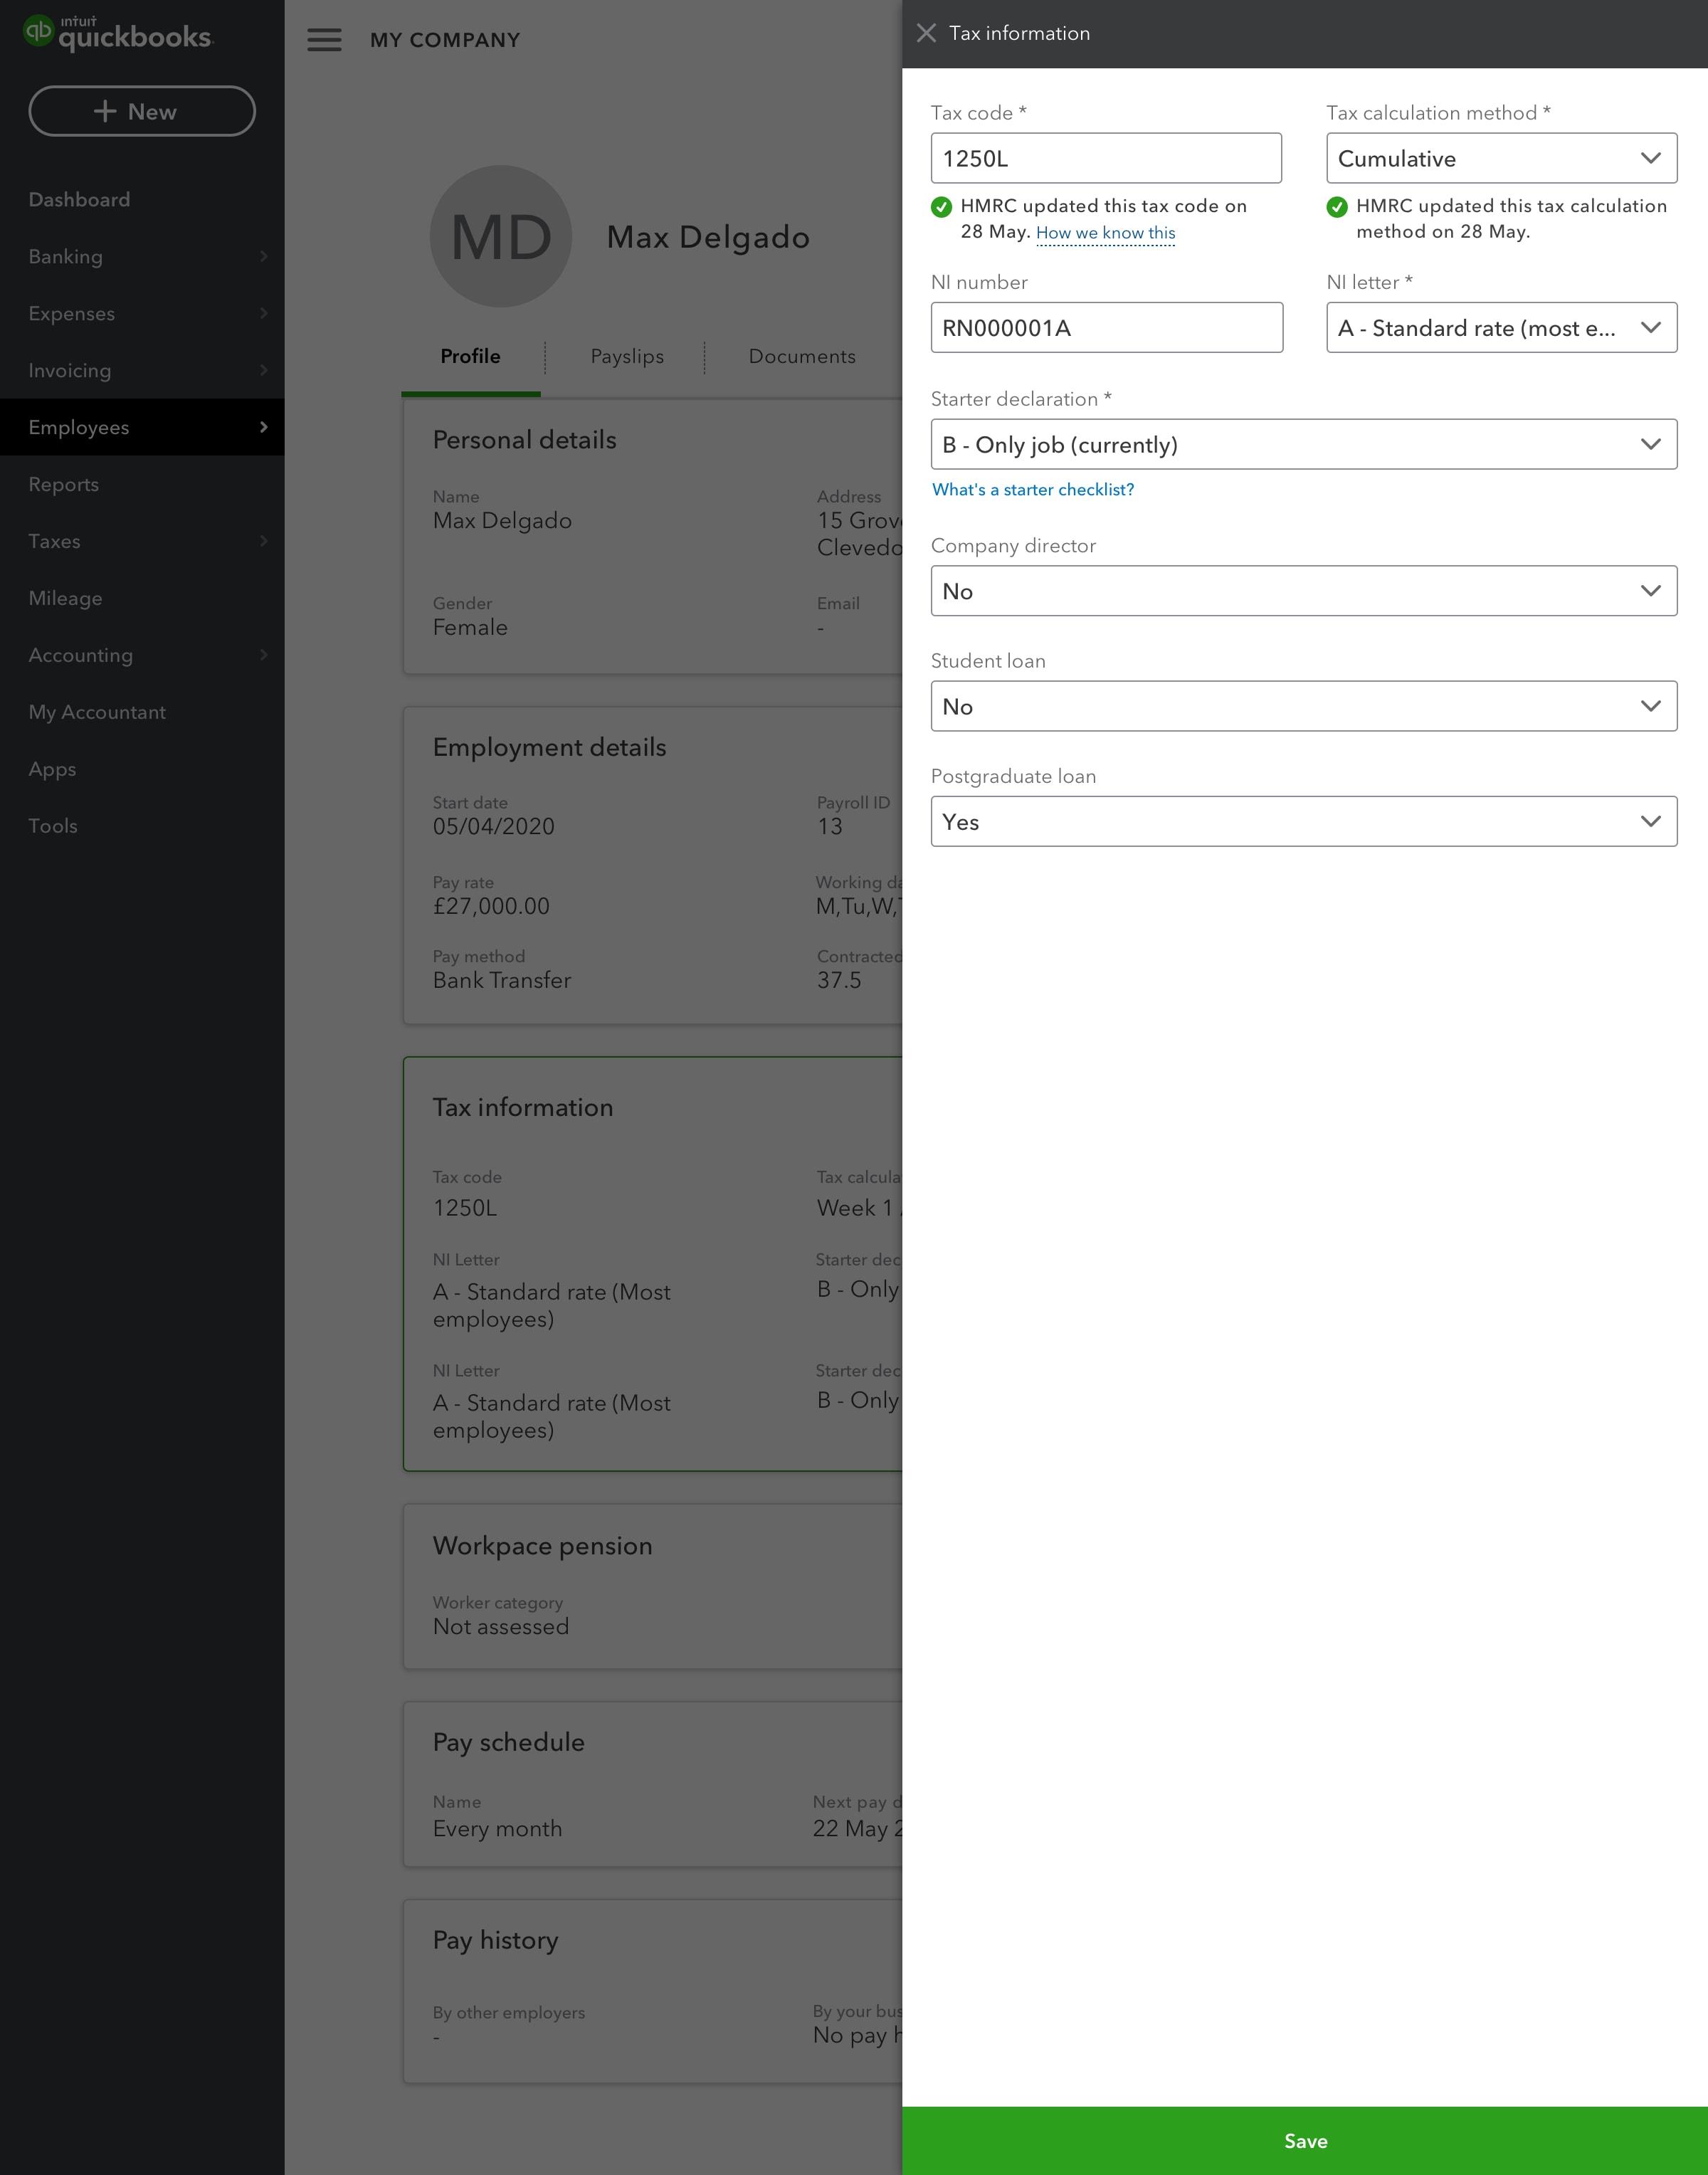Close the Tax information panel
1708x2175 pixels.
coord(926,33)
